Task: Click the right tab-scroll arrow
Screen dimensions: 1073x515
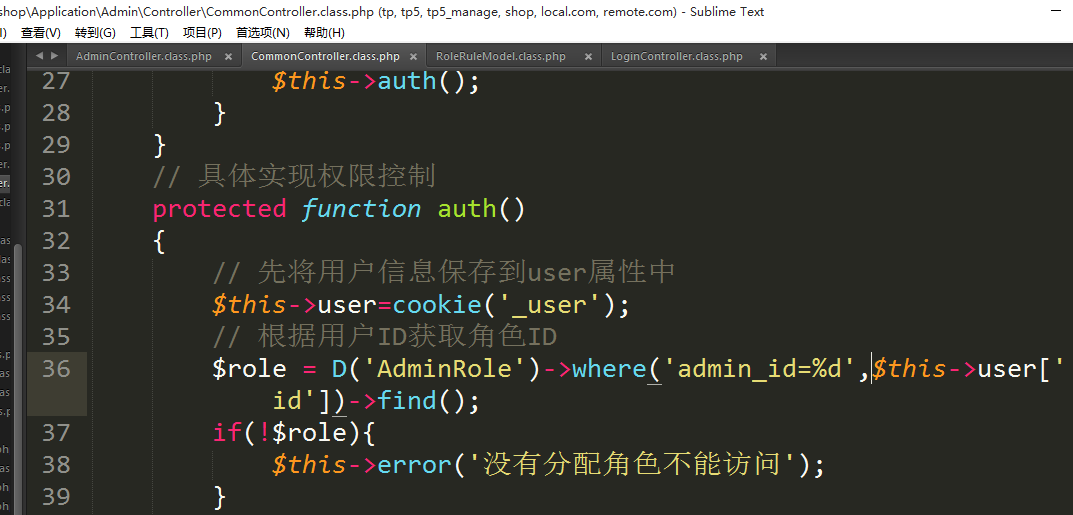Action: (53, 56)
